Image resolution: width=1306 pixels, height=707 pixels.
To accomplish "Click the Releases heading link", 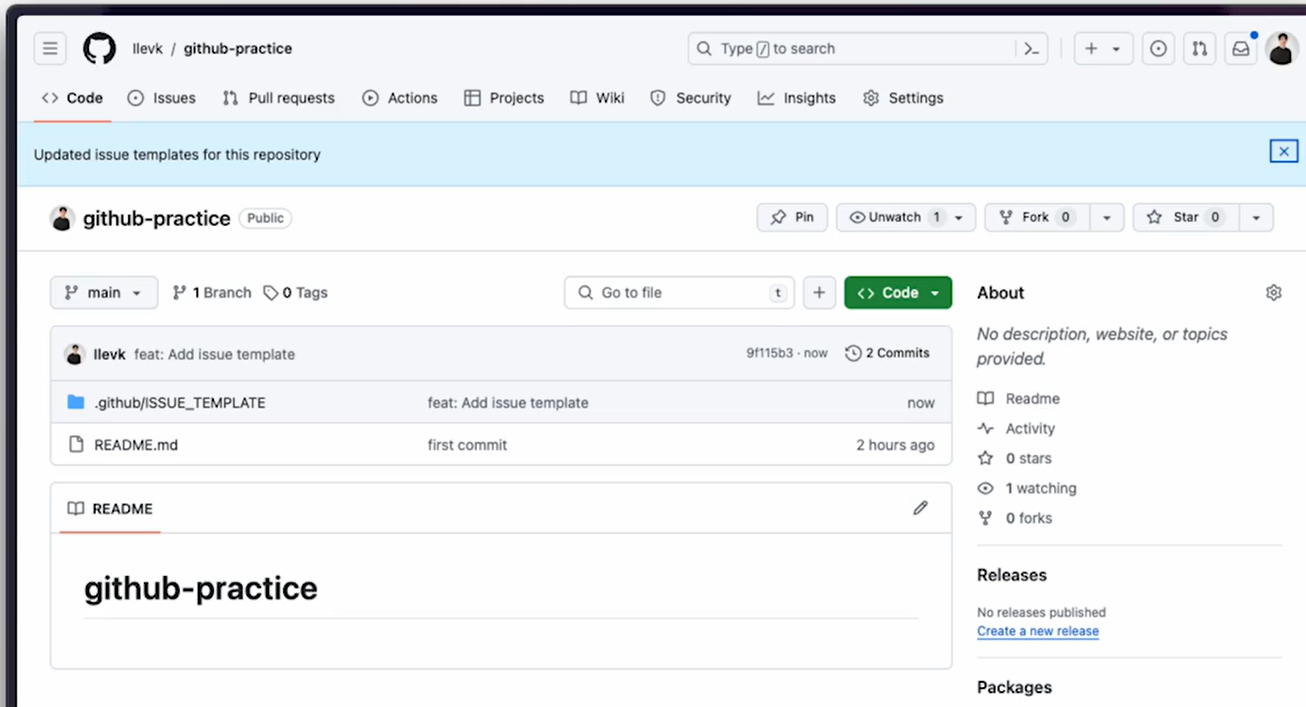I will pyautogui.click(x=1012, y=575).
